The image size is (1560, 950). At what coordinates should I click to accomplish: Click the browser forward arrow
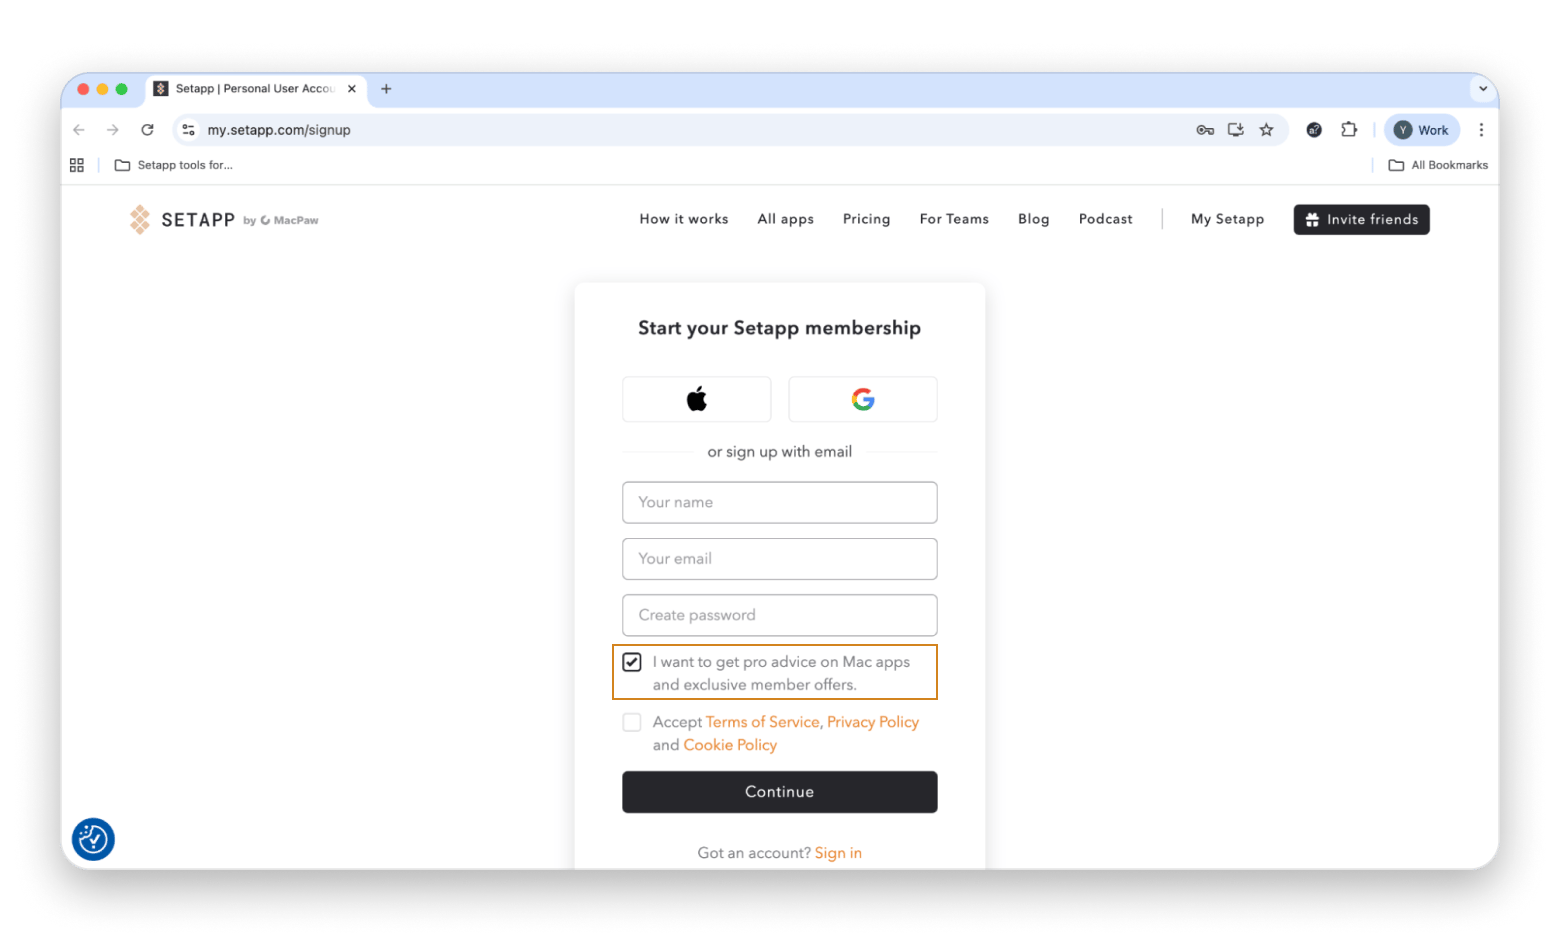coord(113,130)
